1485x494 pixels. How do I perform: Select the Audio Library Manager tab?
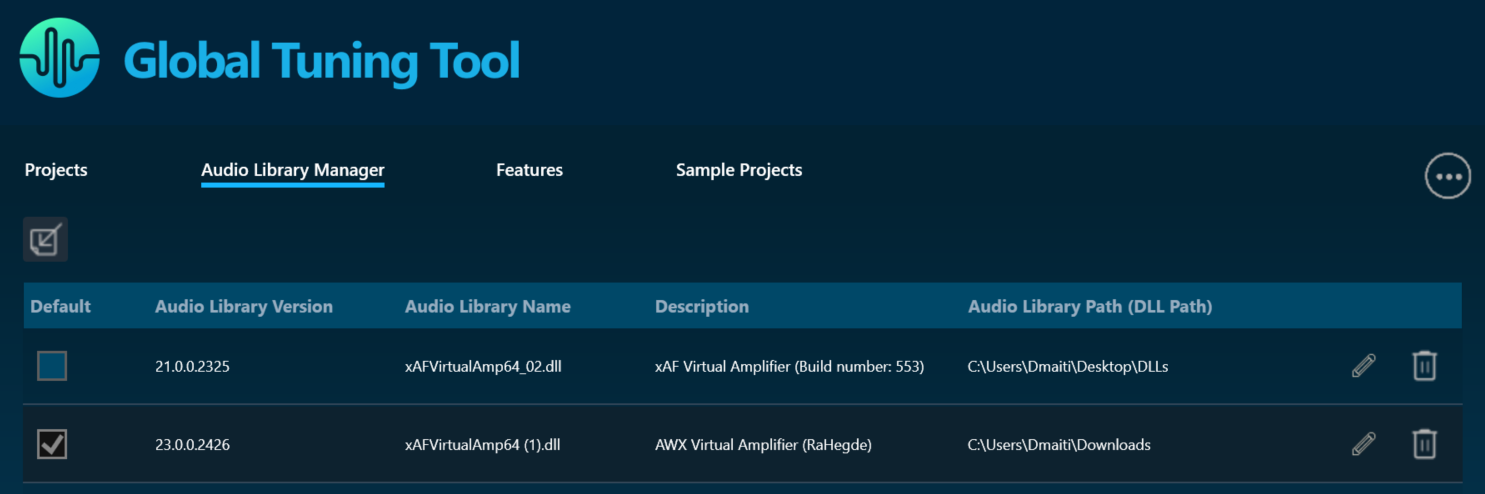293,170
